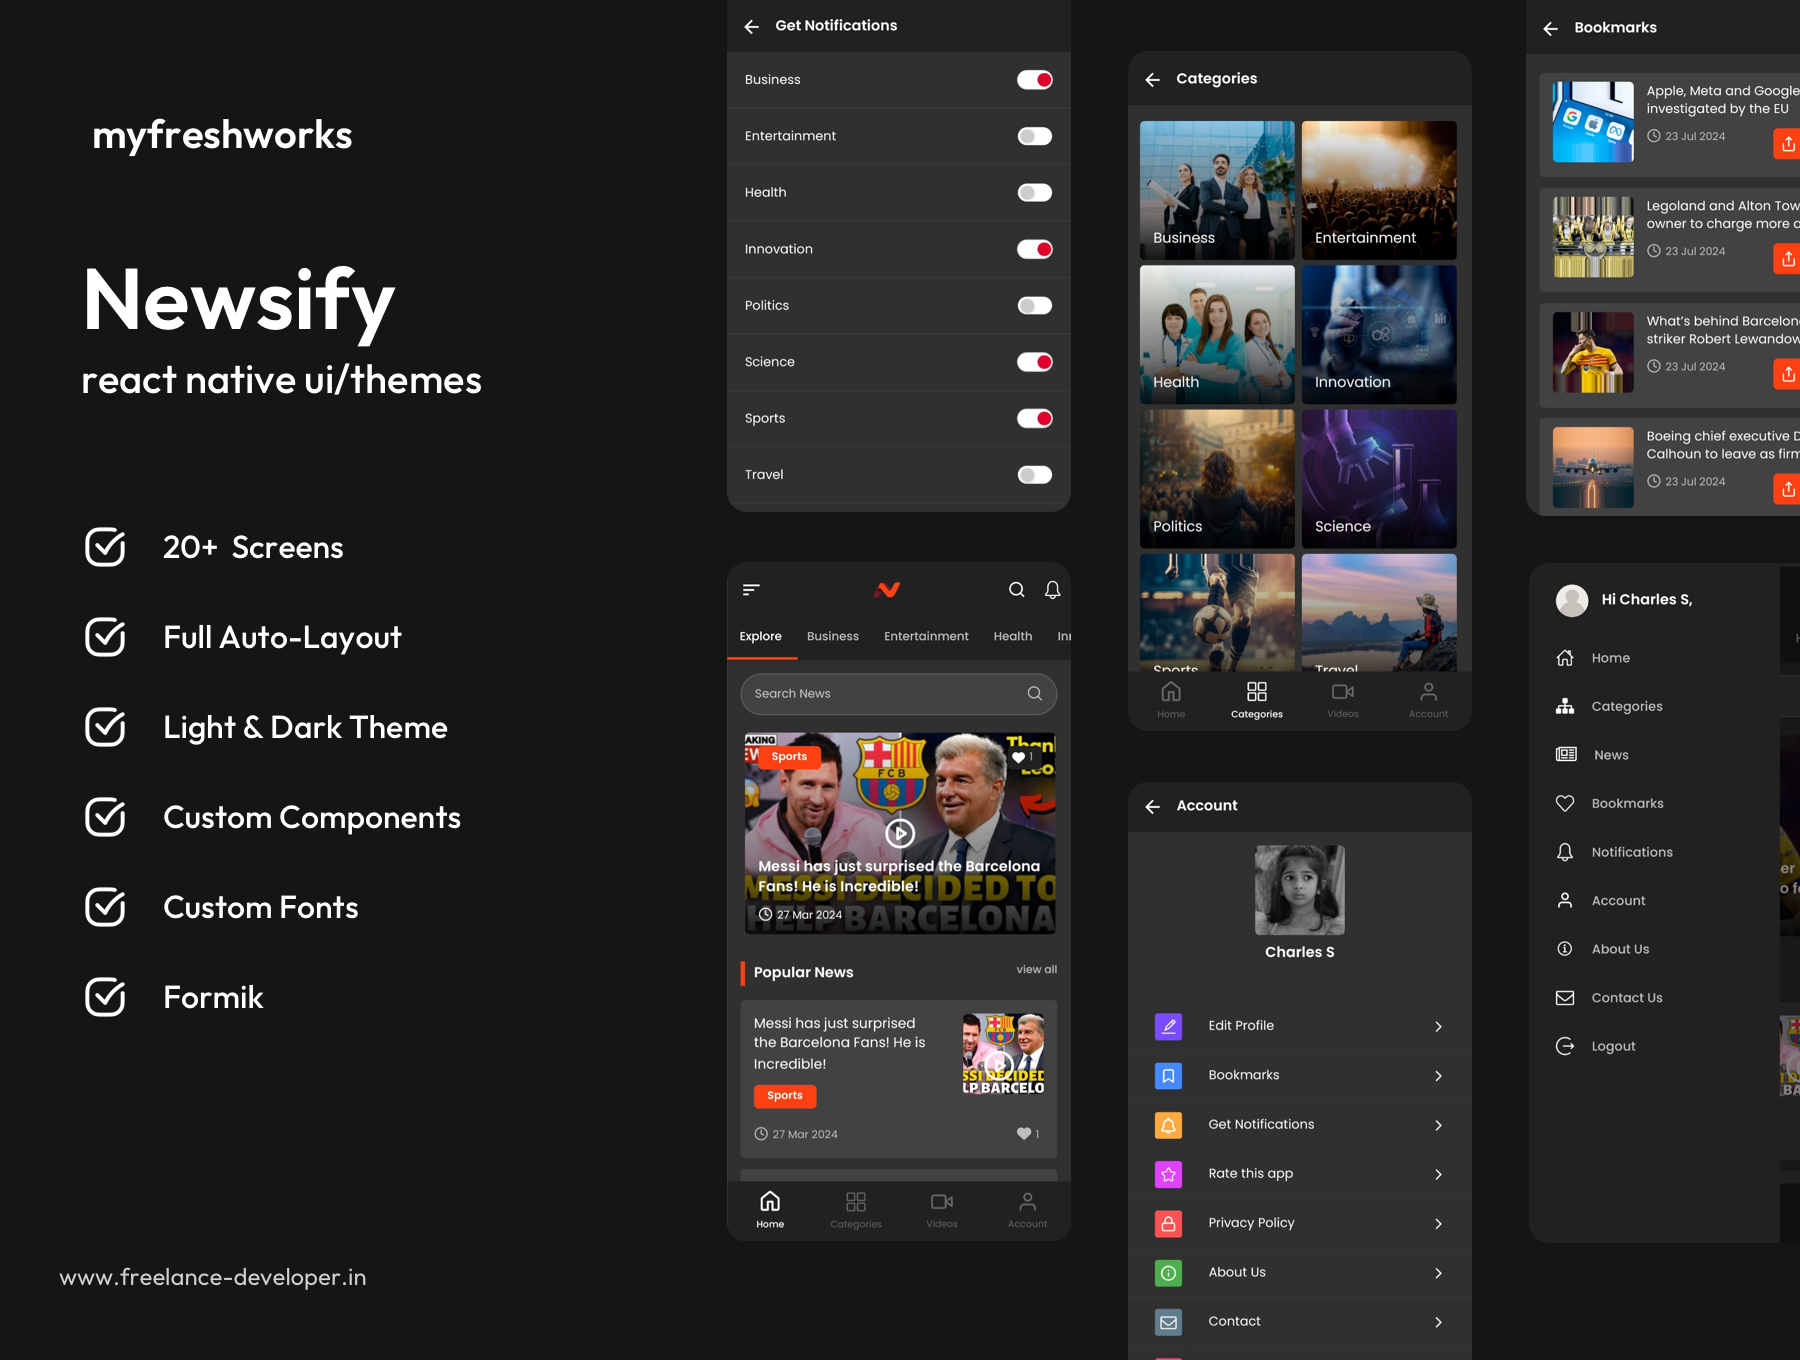Select the Health tab in news feed

point(1012,636)
